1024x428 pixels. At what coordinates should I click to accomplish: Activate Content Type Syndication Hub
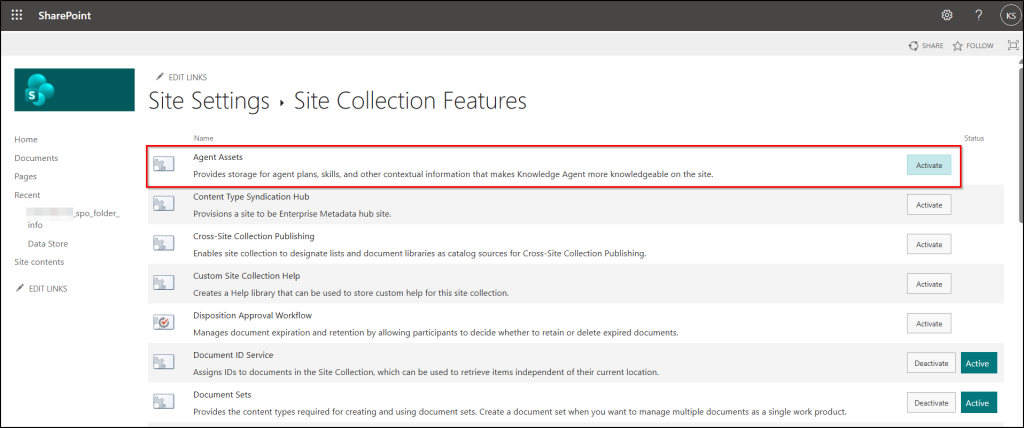pyautogui.click(x=929, y=205)
